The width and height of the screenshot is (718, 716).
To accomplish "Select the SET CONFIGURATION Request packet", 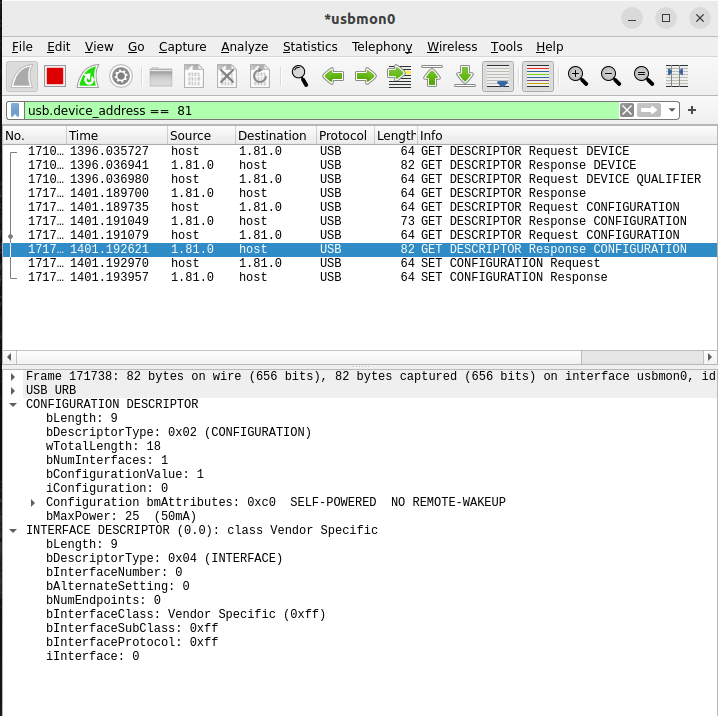I will (x=359, y=263).
